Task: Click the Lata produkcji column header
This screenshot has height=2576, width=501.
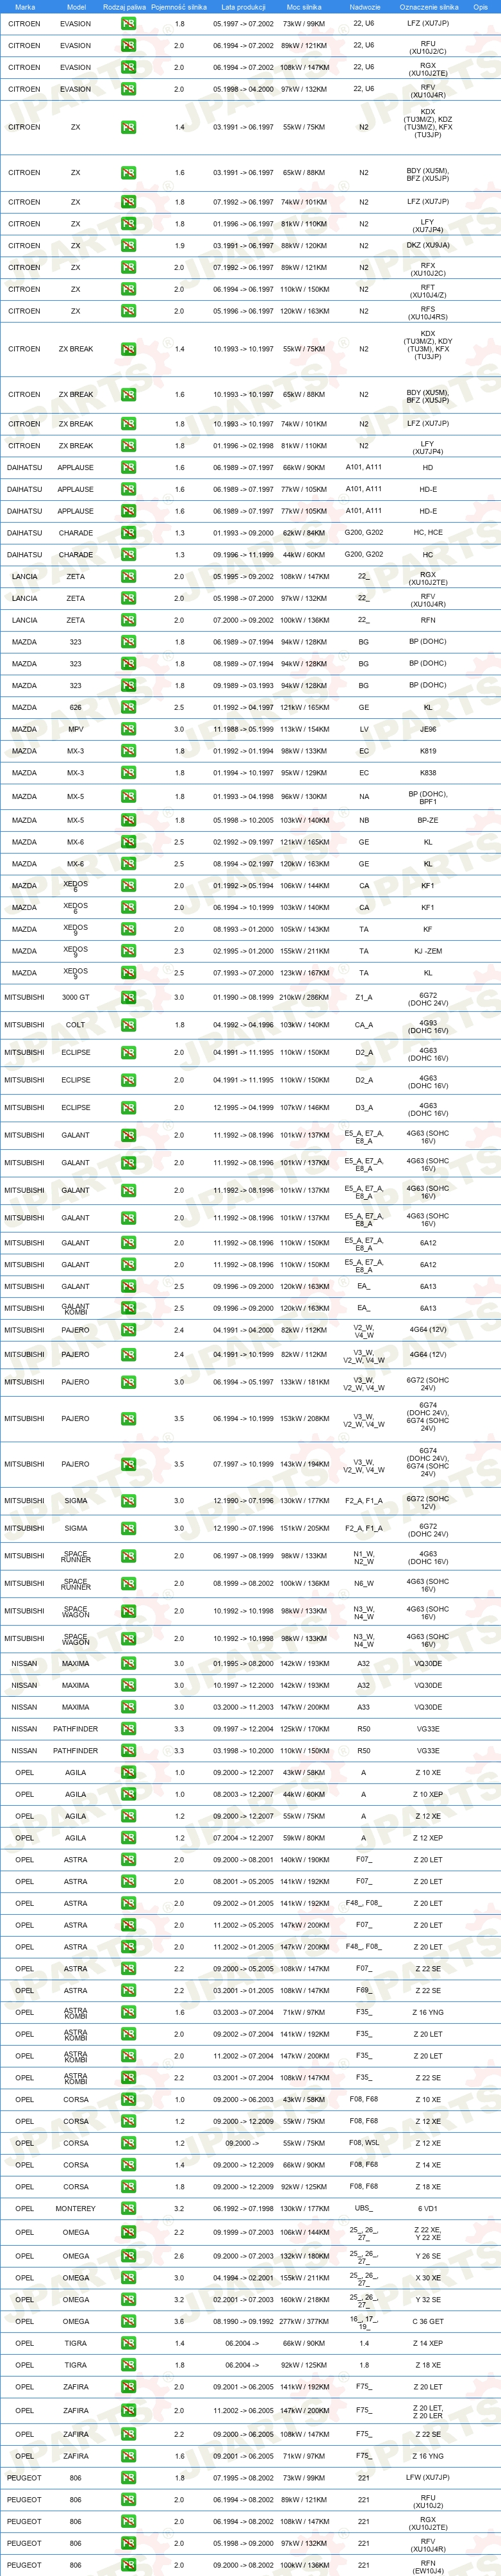Action: point(243,7)
